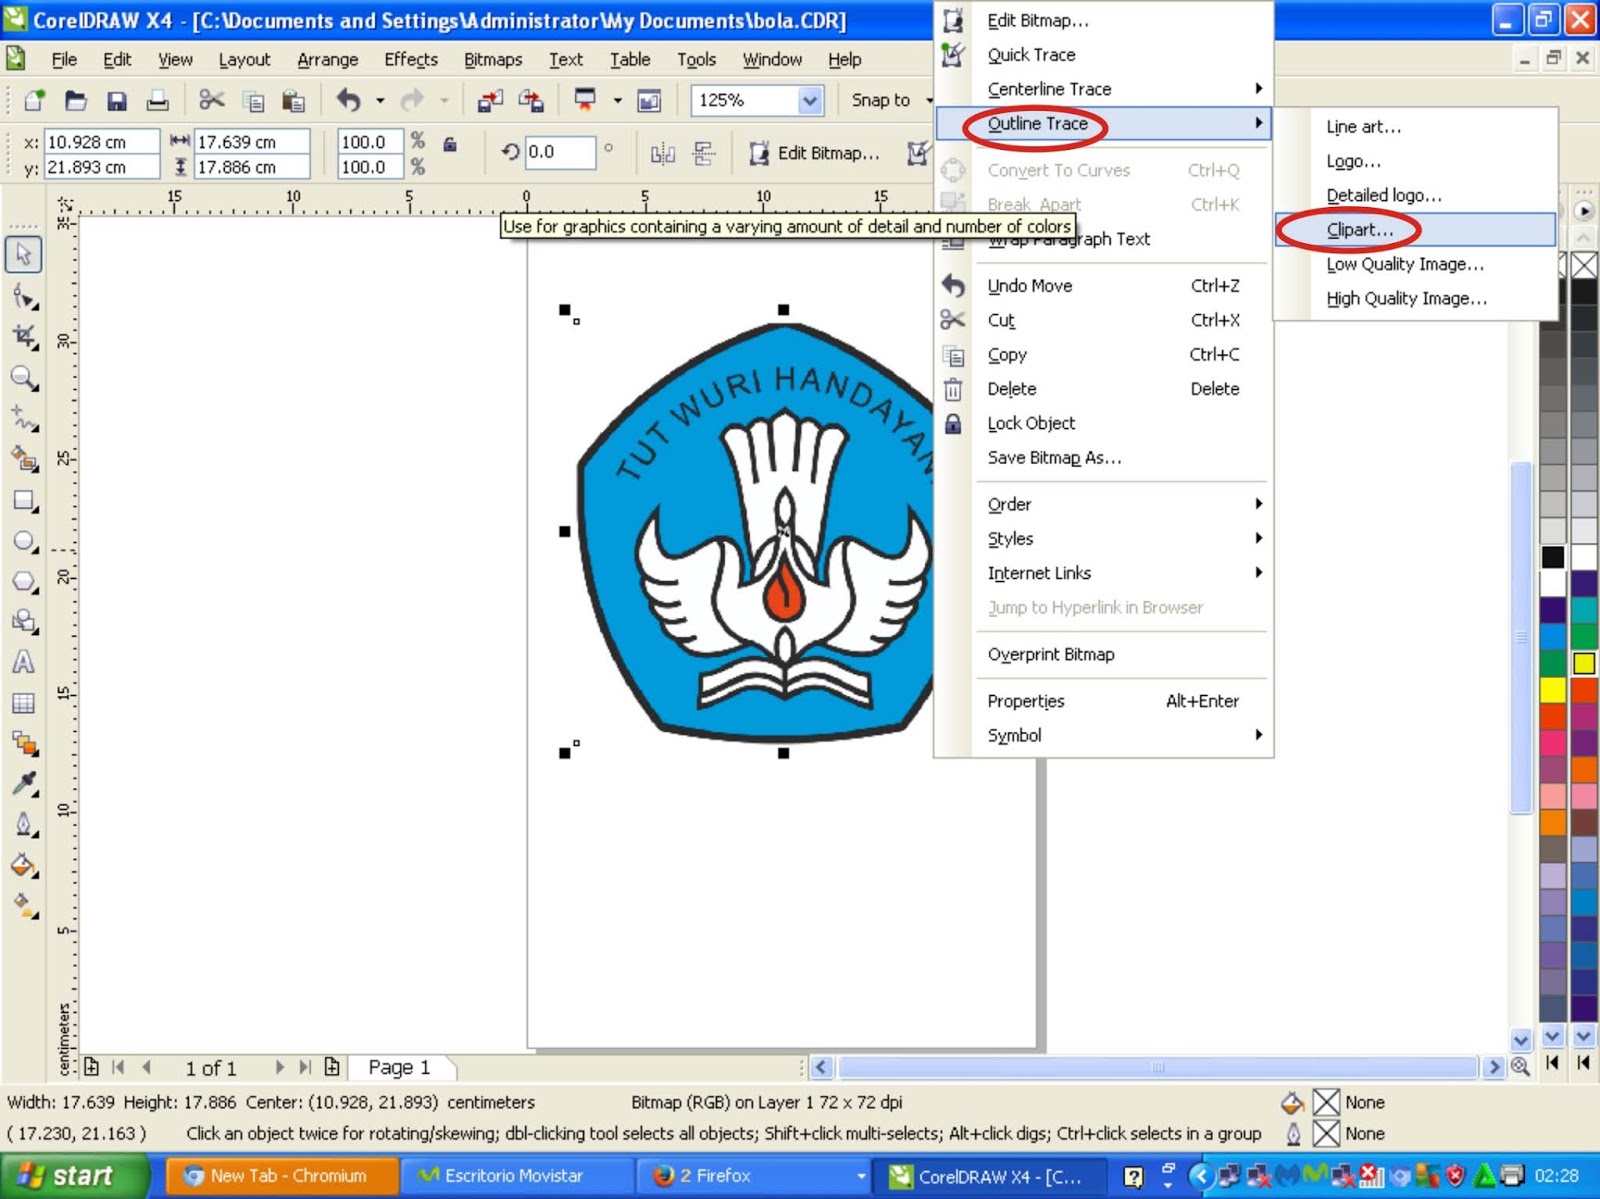1600x1199 pixels.
Task: Click the Export toolbar icon
Action: 531,100
